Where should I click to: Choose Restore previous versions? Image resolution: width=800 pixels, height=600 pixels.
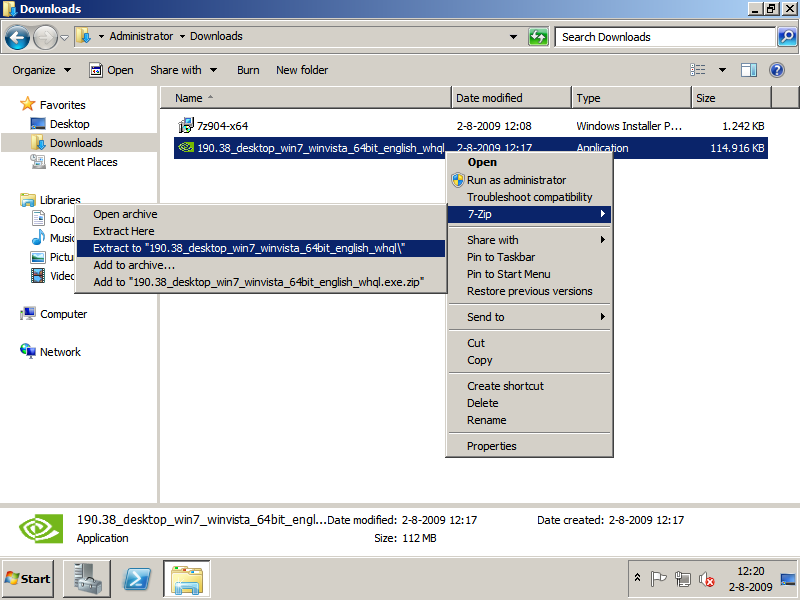click(529, 291)
